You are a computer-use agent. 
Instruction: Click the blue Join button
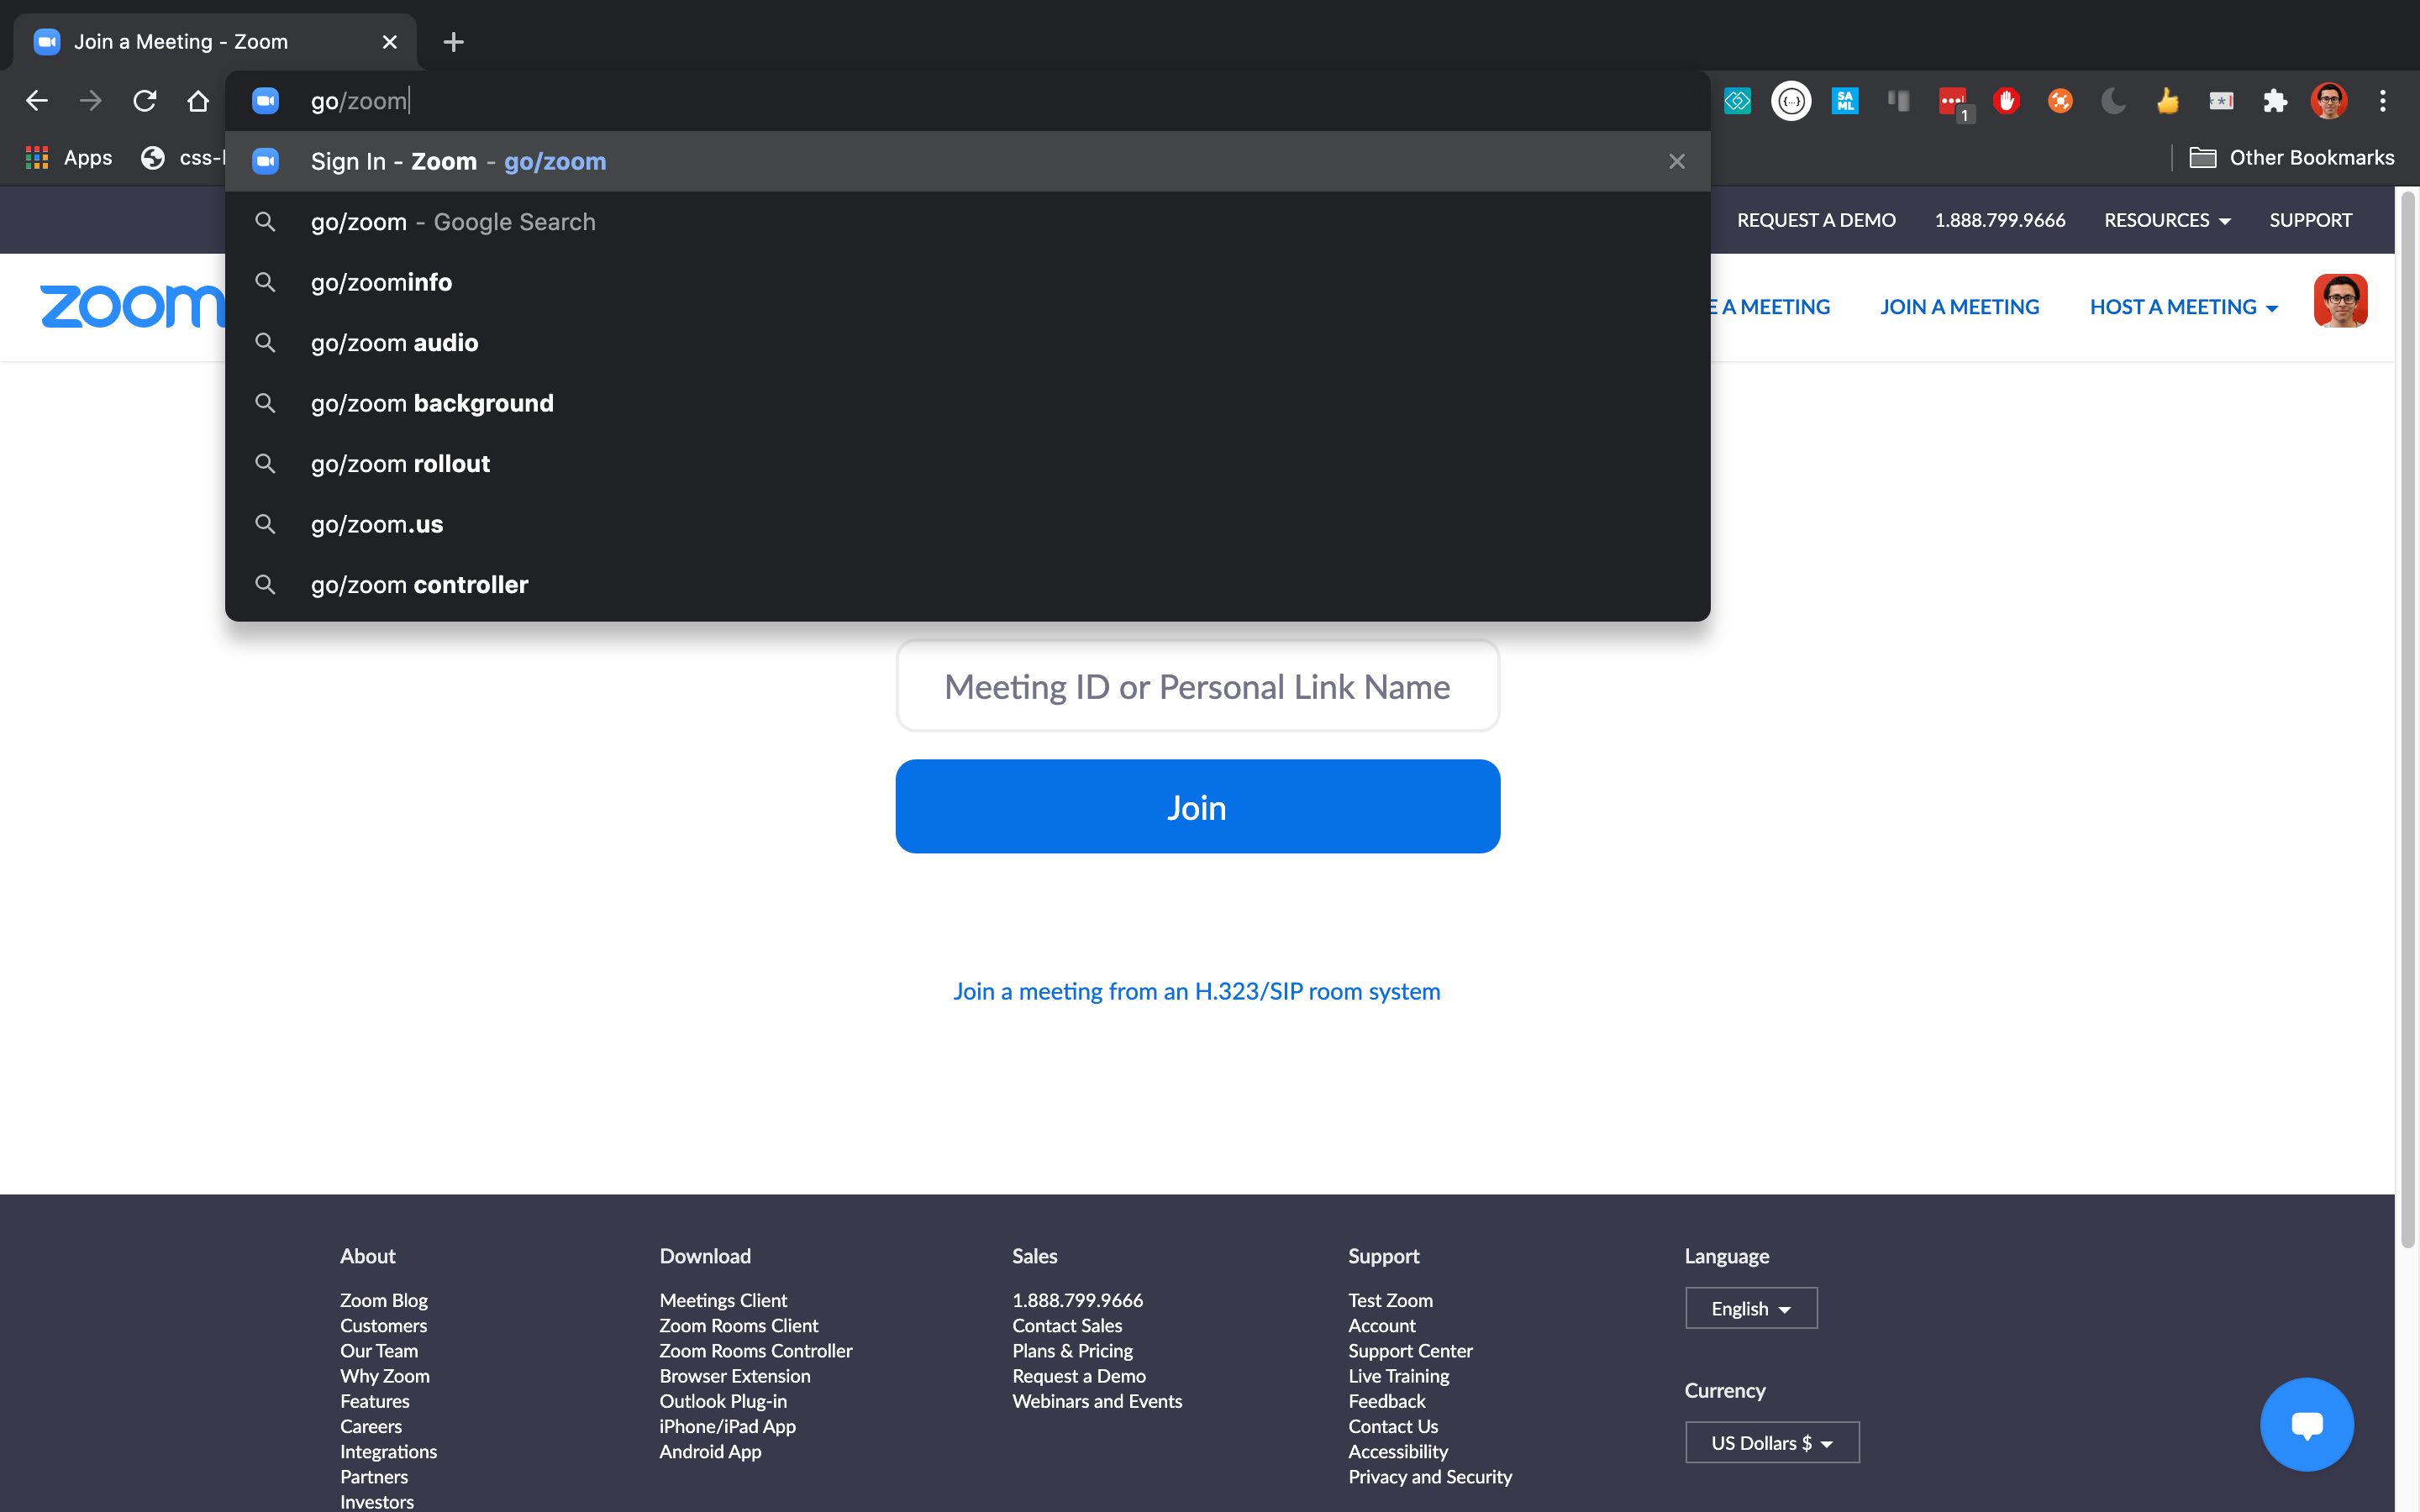(x=1197, y=806)
